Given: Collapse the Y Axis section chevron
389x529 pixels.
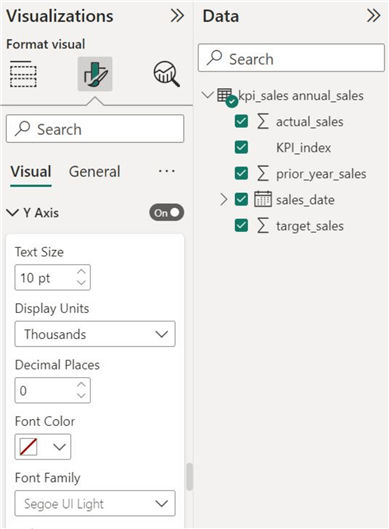Looking at the screenshot, I should [x=12, y=213].
